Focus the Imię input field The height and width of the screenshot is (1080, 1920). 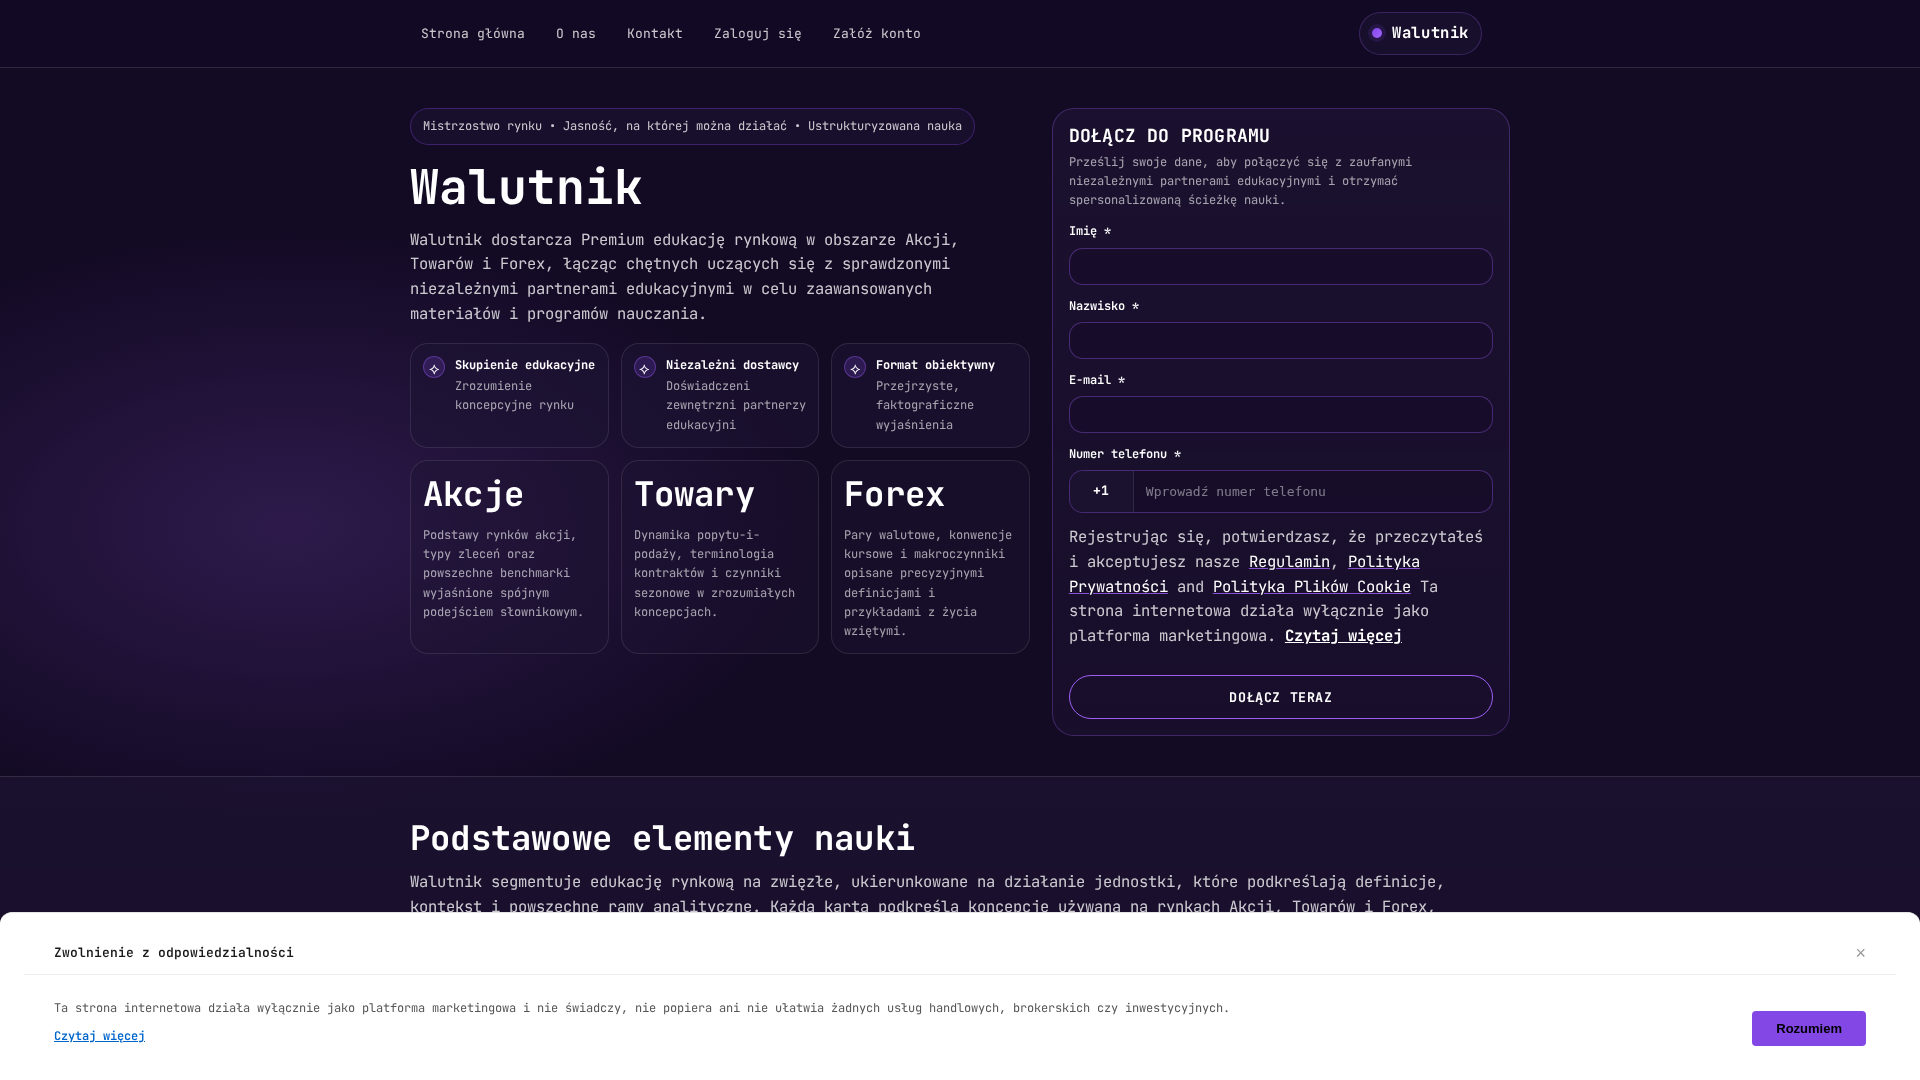click(1281, 267)
